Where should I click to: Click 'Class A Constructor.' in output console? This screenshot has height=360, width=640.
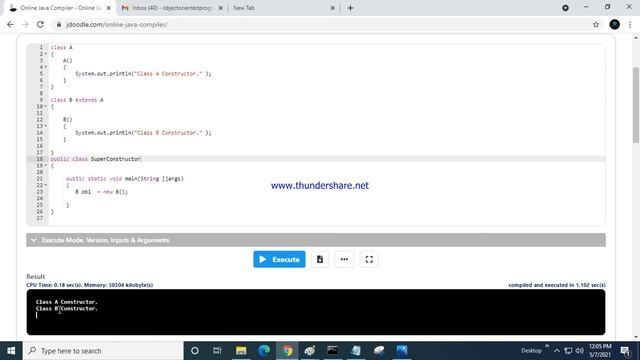(x=67, y=302)
